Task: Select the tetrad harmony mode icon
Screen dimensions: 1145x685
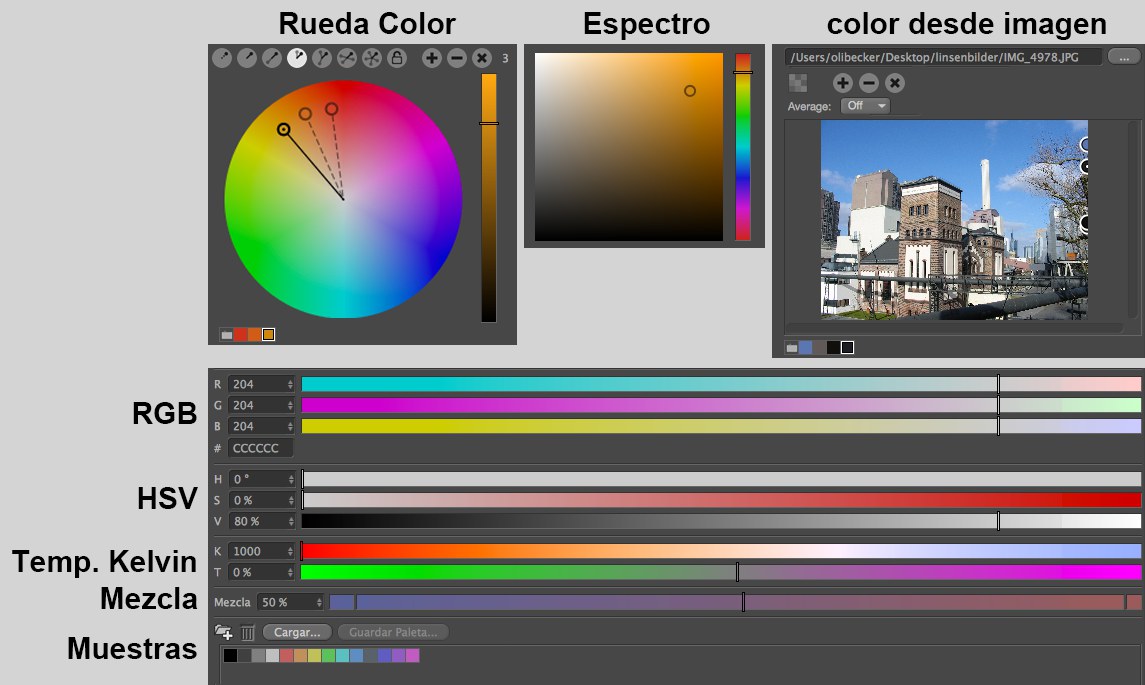Action: [x=347, y=58]
